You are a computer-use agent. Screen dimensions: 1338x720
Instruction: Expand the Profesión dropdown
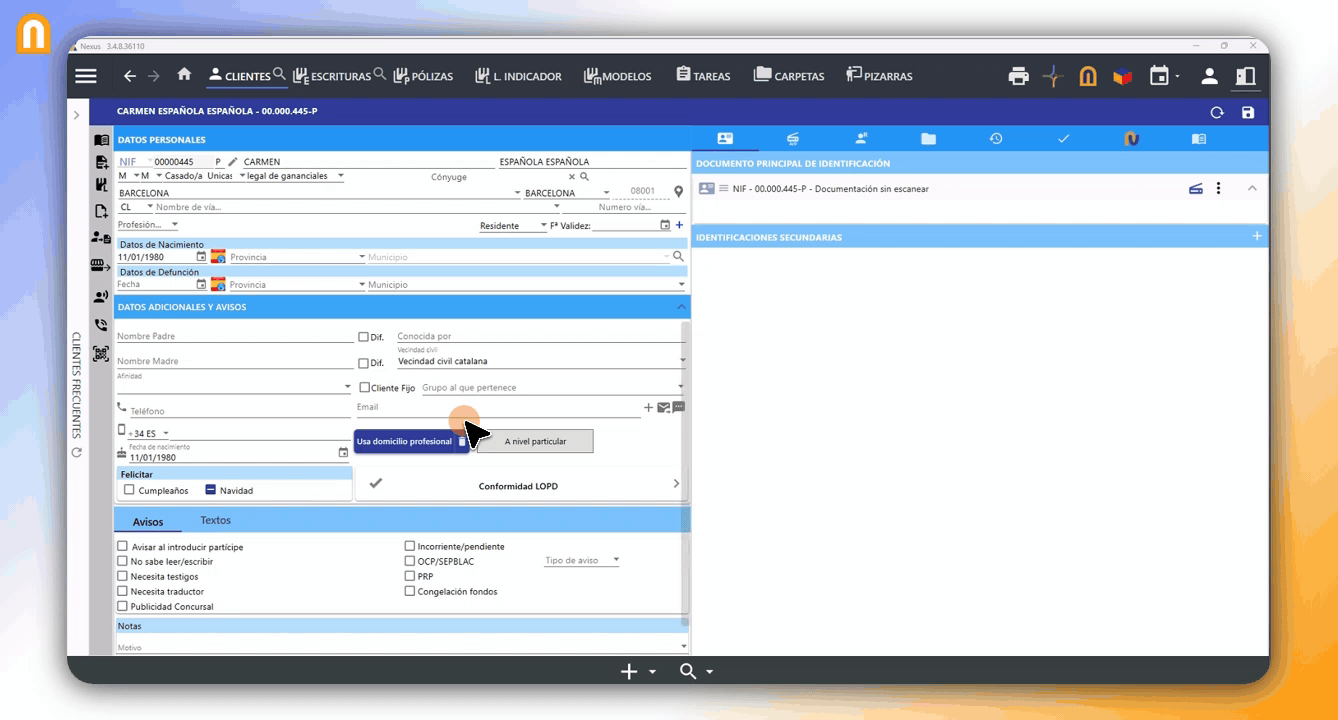click(148, 225)
